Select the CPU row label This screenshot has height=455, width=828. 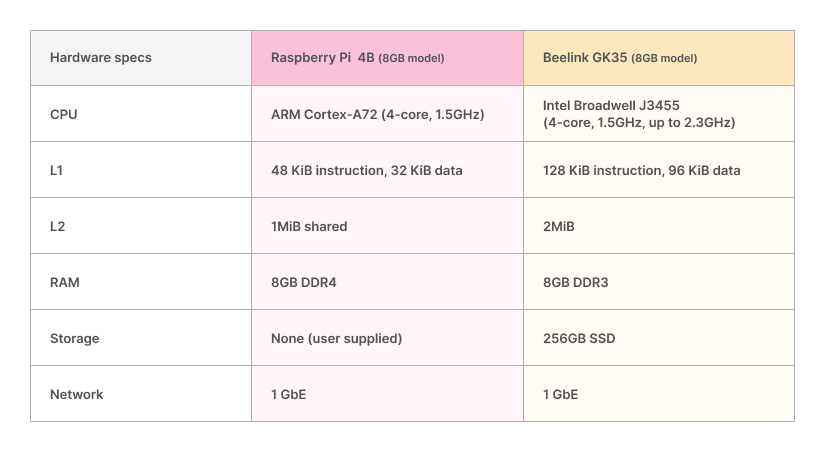(64, 114)
